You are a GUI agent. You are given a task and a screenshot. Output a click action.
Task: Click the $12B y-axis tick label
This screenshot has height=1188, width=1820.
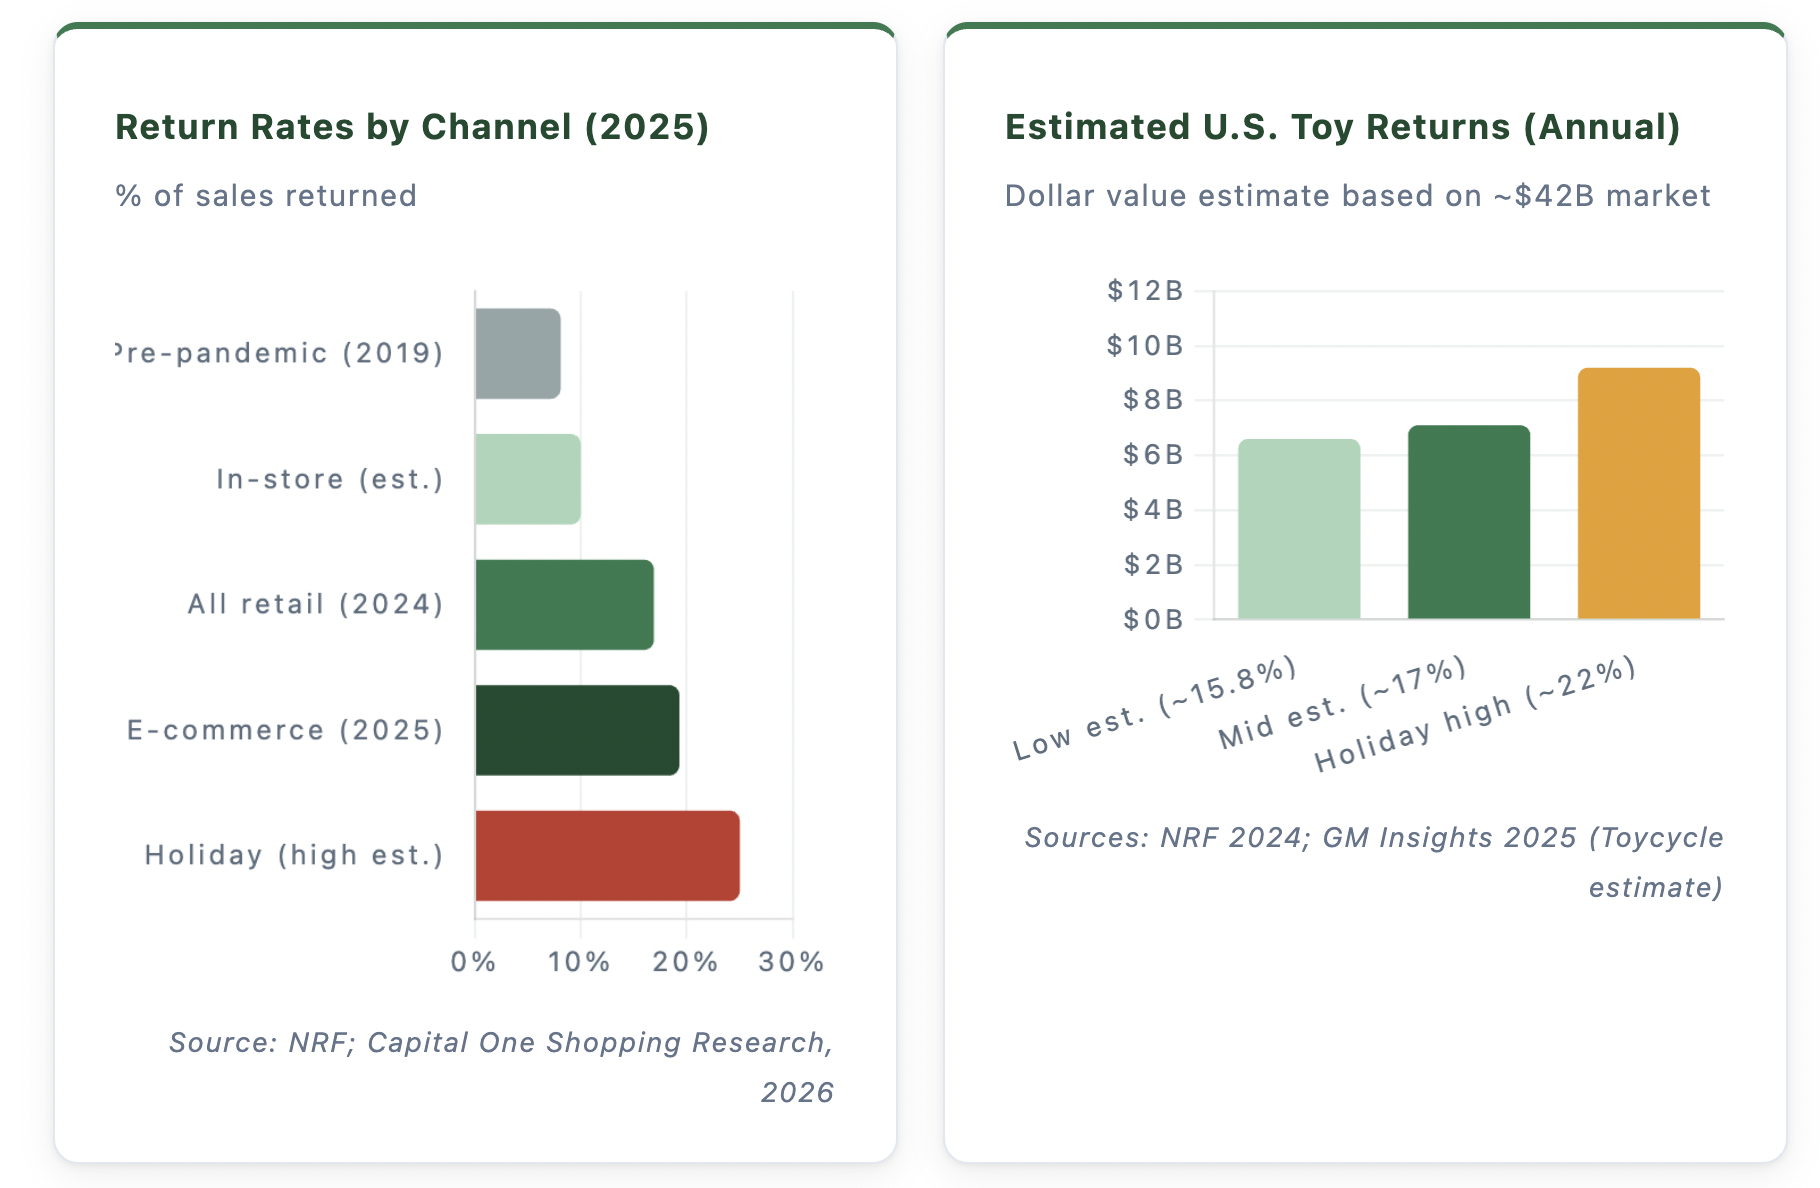1145,291
